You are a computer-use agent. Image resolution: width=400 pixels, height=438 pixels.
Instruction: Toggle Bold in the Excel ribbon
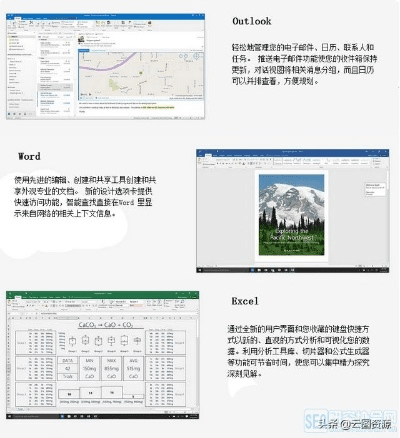coord(28,305)
